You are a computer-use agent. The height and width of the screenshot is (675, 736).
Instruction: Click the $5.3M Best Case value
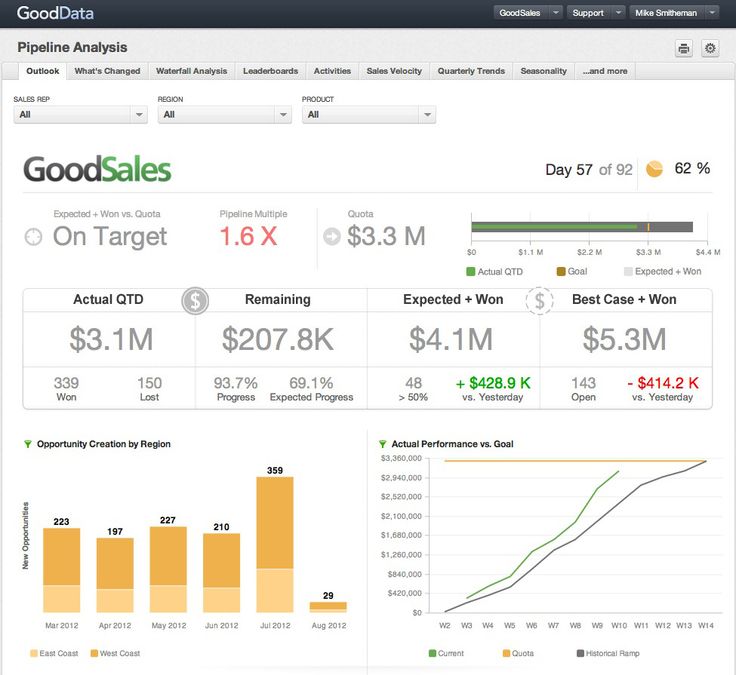click(625, 339)
